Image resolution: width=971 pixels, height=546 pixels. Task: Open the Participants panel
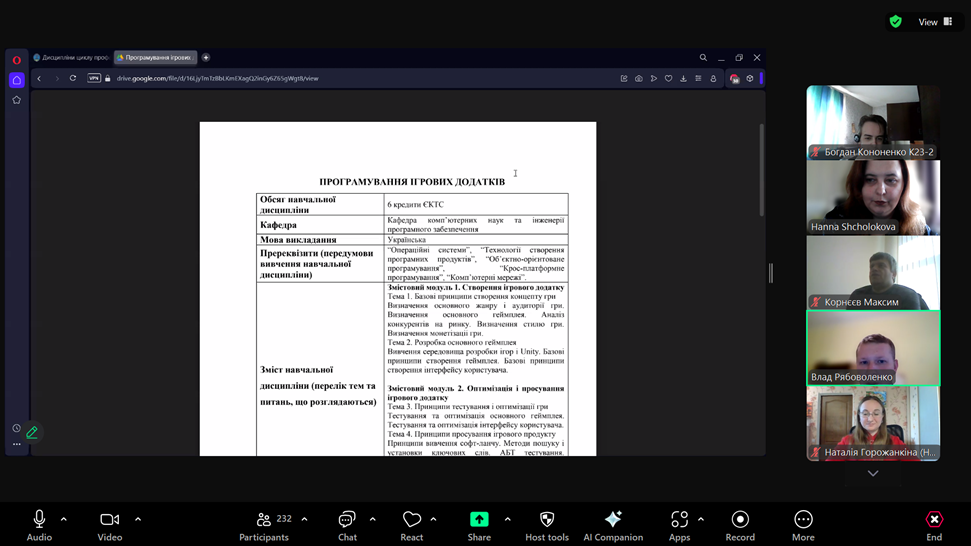(264, 526)
